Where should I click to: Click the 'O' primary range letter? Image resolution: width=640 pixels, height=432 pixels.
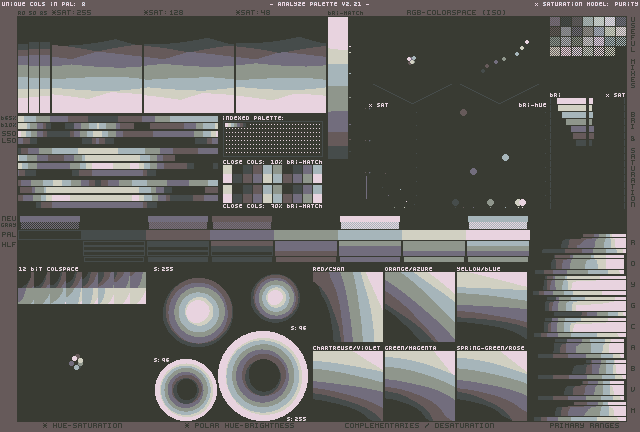pos(633,264)
